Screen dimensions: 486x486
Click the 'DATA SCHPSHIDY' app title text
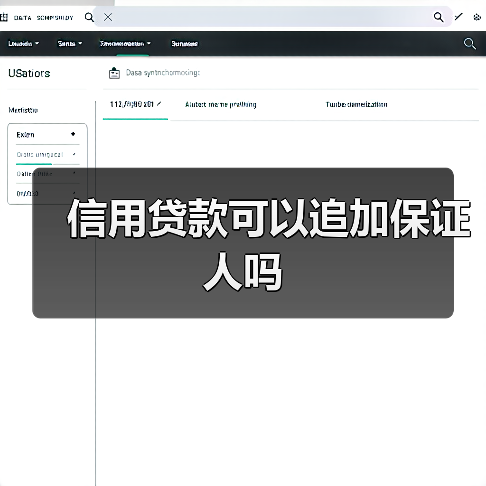pyautogui.click(x=43, y=18)
